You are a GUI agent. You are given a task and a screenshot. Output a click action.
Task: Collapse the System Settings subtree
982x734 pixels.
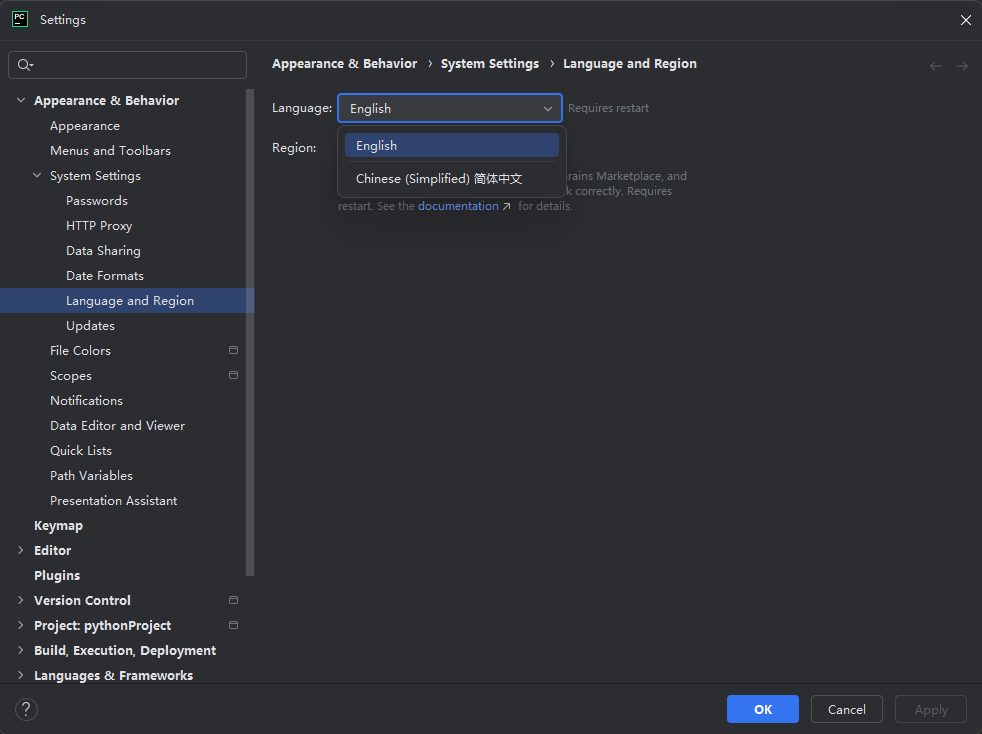(37, 175)
